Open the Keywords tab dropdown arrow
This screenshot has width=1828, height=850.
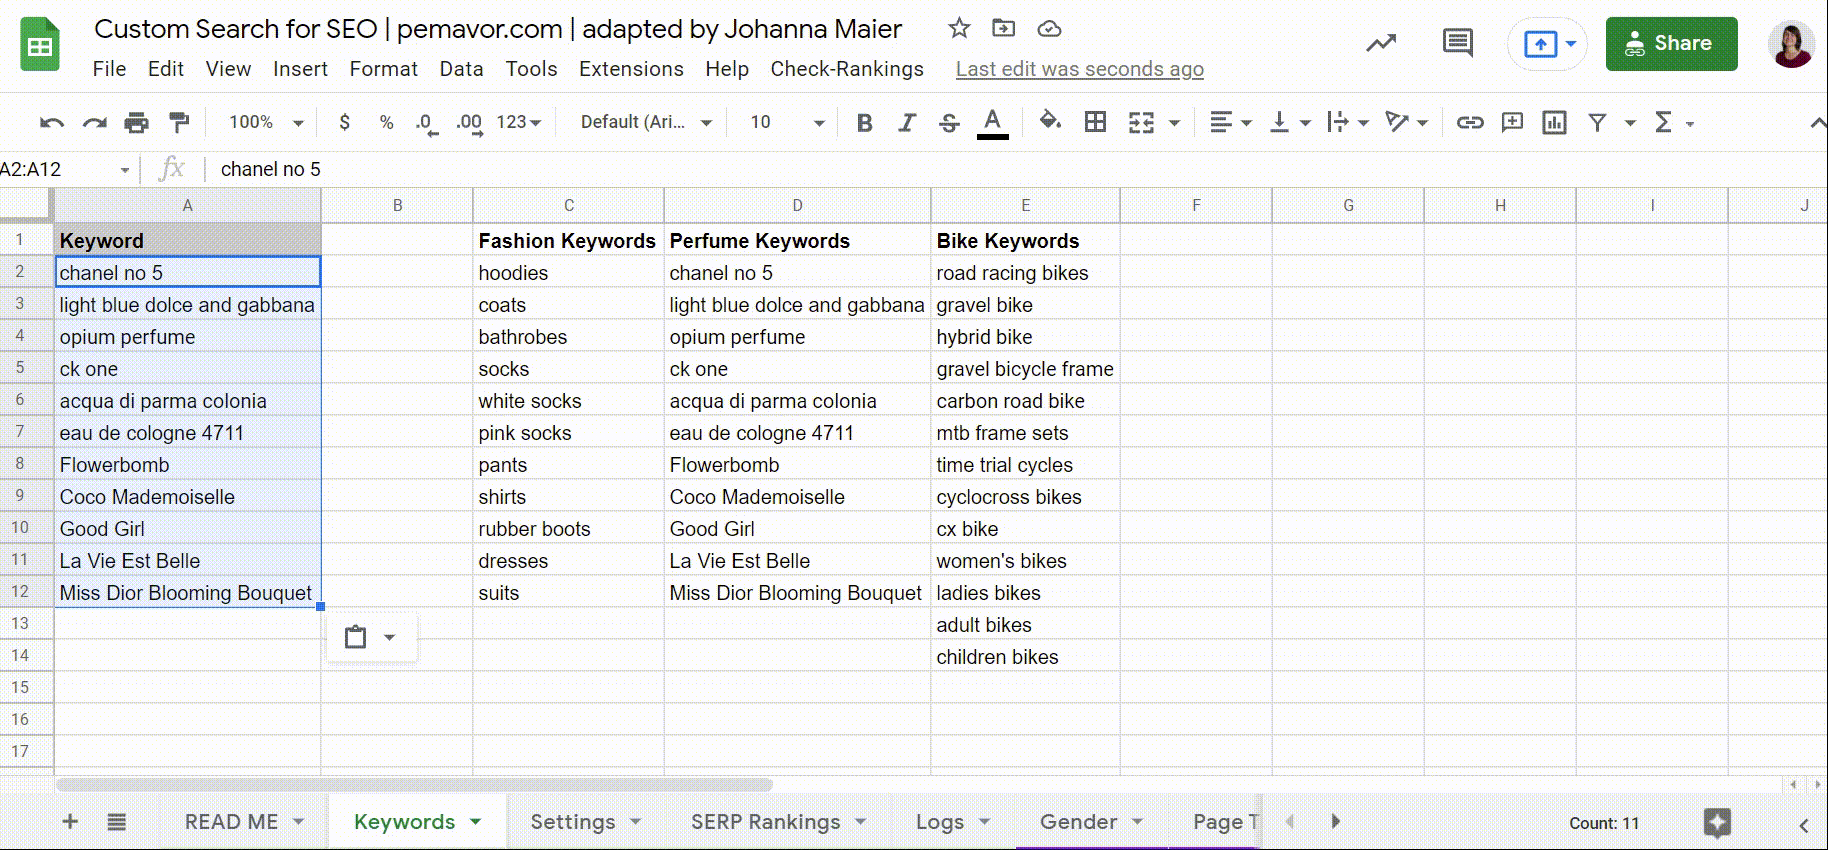475,822
